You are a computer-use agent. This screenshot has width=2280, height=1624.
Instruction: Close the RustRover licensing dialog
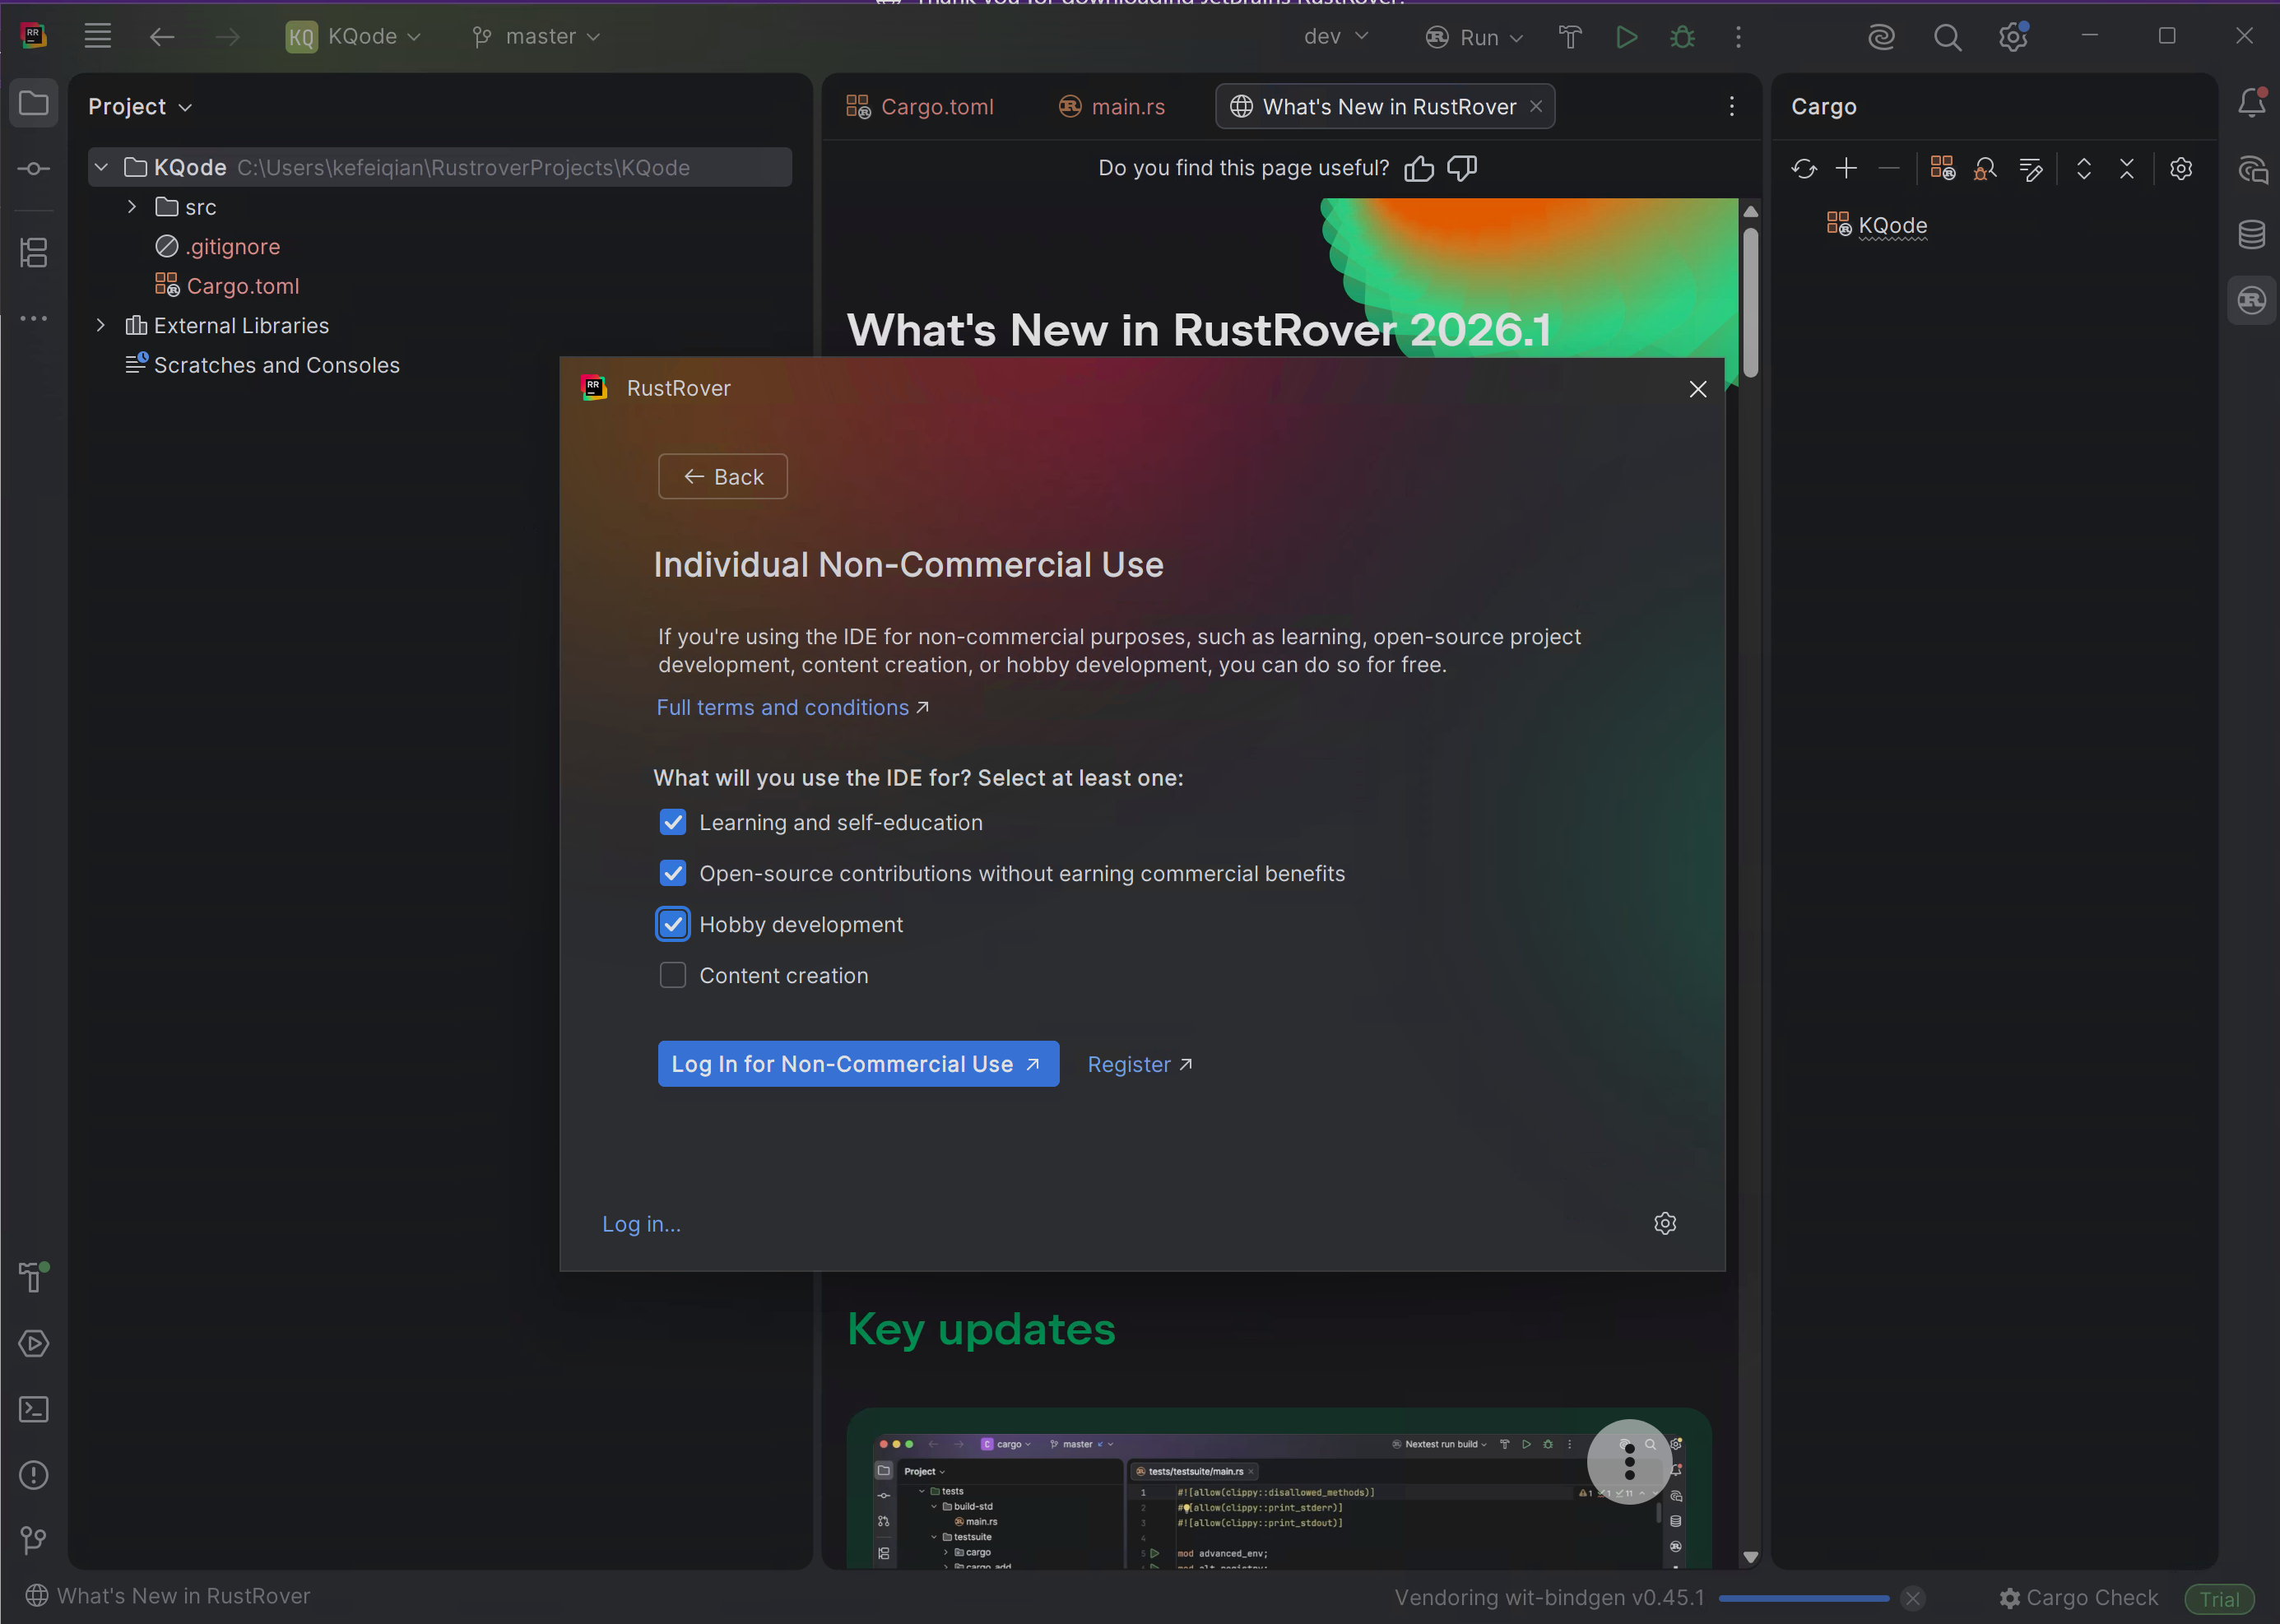(x=1697, y=389)
